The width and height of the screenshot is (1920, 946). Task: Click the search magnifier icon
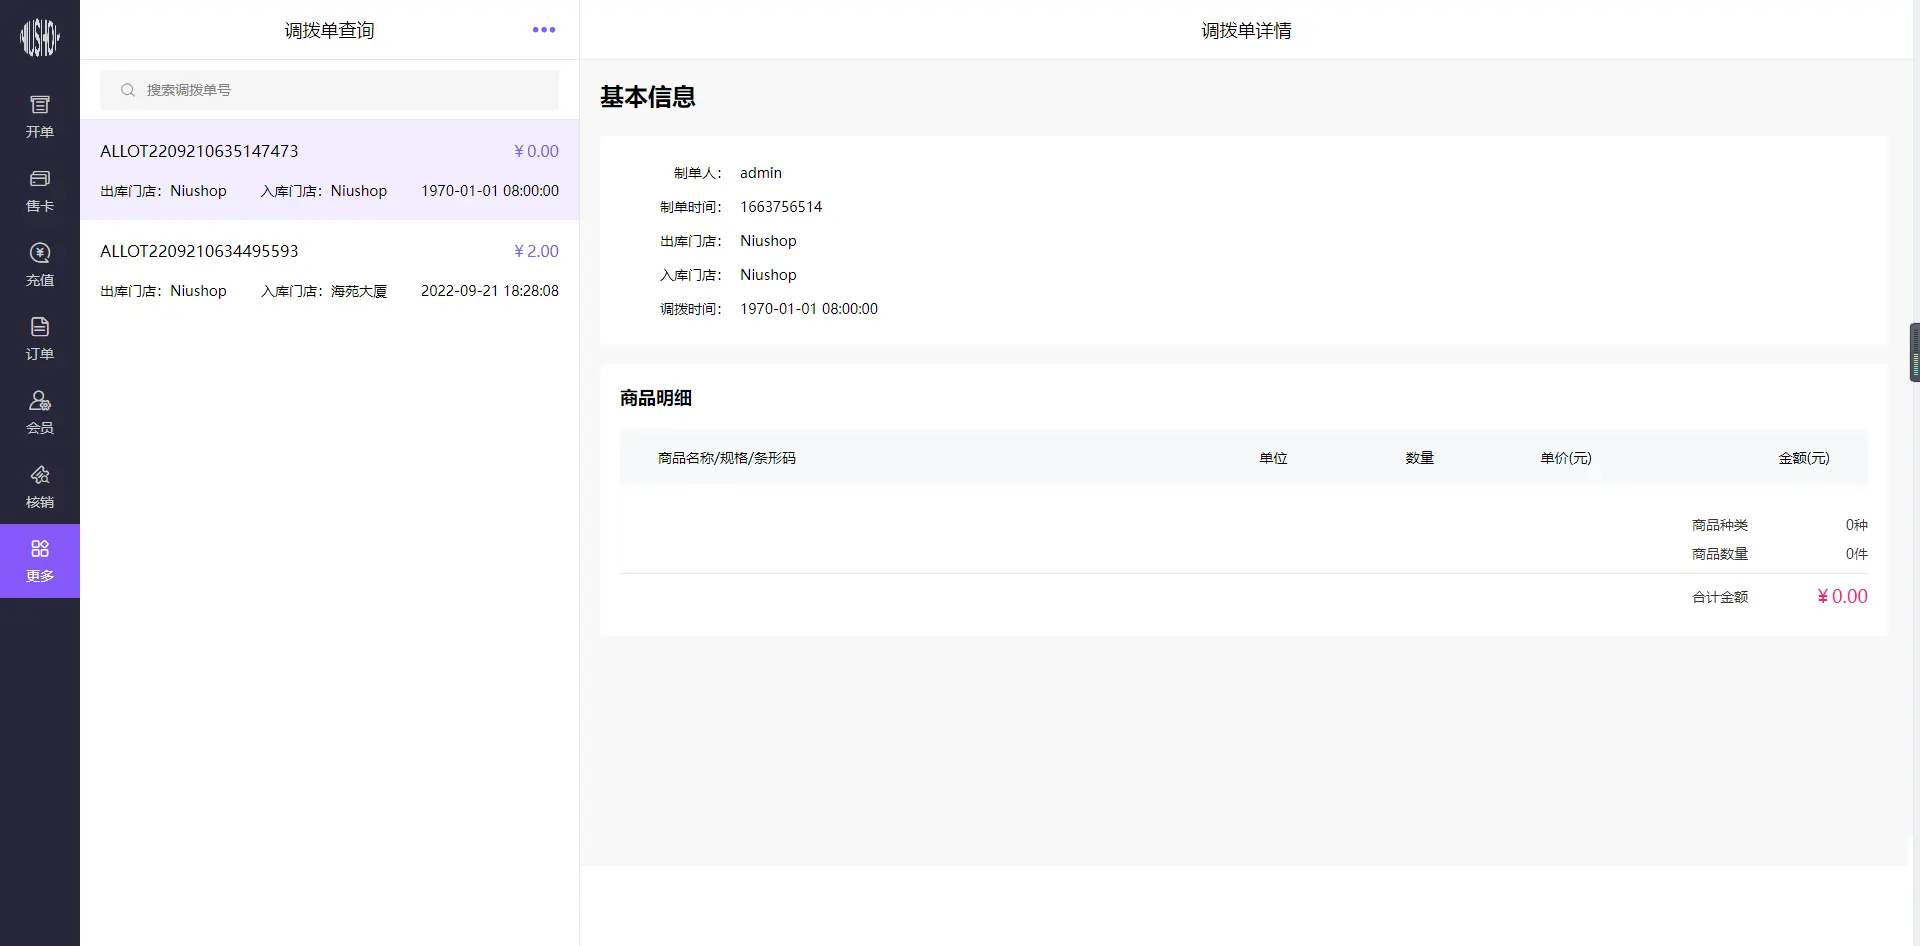(x=128, y=90)
